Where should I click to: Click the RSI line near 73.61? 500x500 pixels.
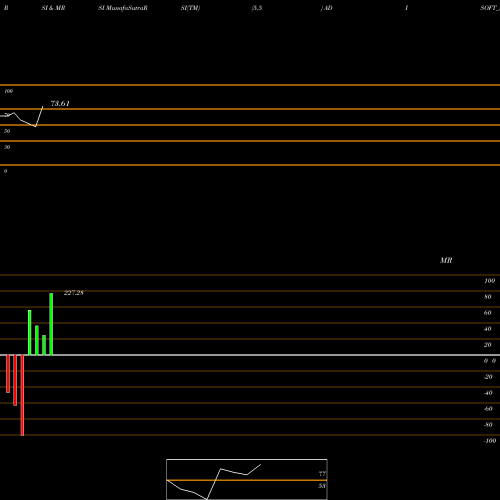pos(39,116)
